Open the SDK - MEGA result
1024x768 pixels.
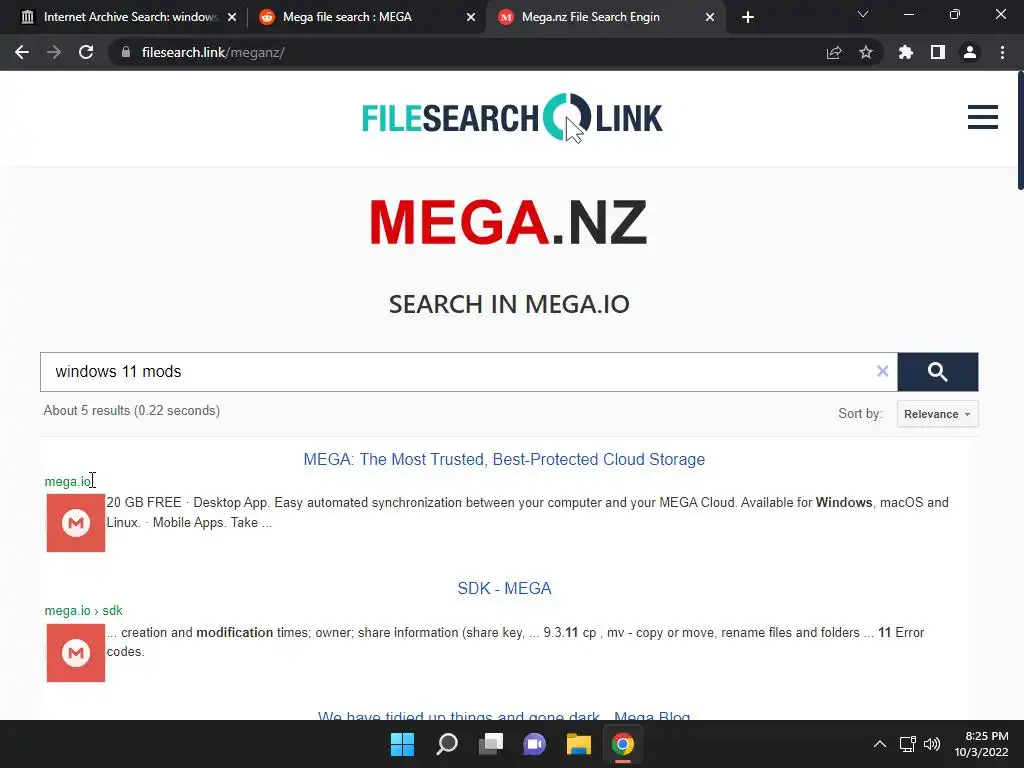pos(504,588)
